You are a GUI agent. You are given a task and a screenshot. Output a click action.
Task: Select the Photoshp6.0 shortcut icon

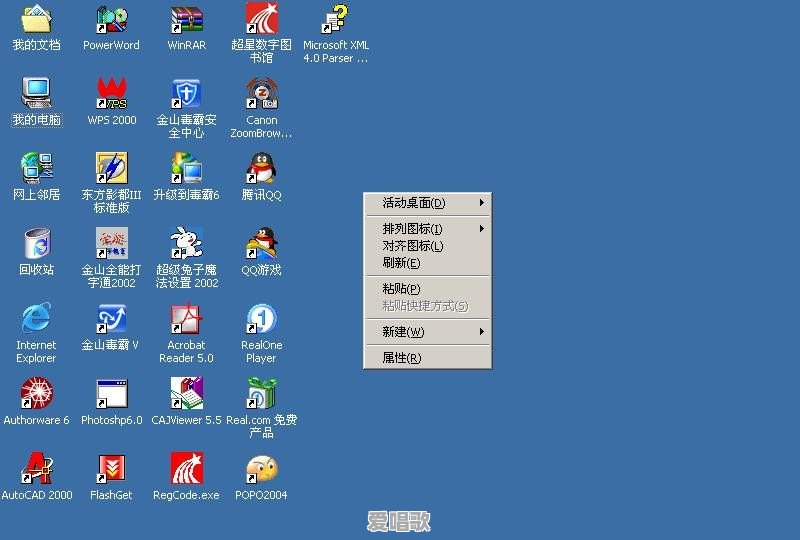[112, 394]
